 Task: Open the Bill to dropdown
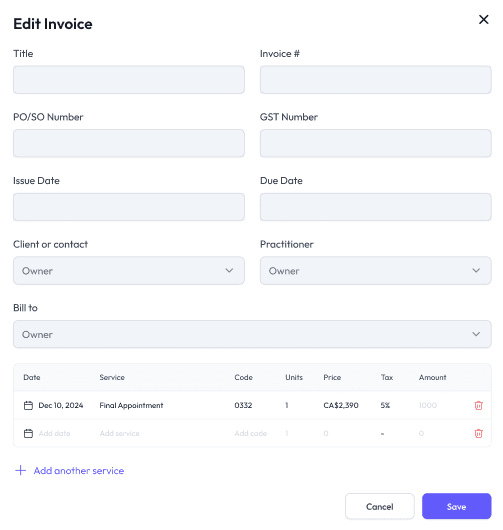[252, 334]
